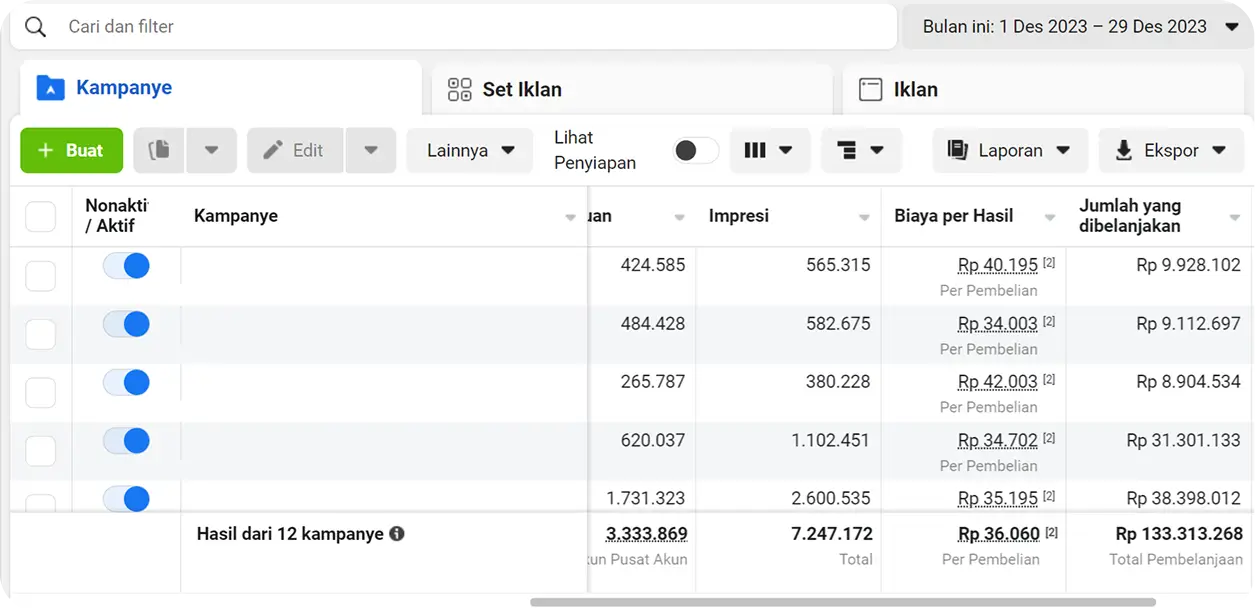Open the Laporan dropdown menu

tap(1008, 150)
